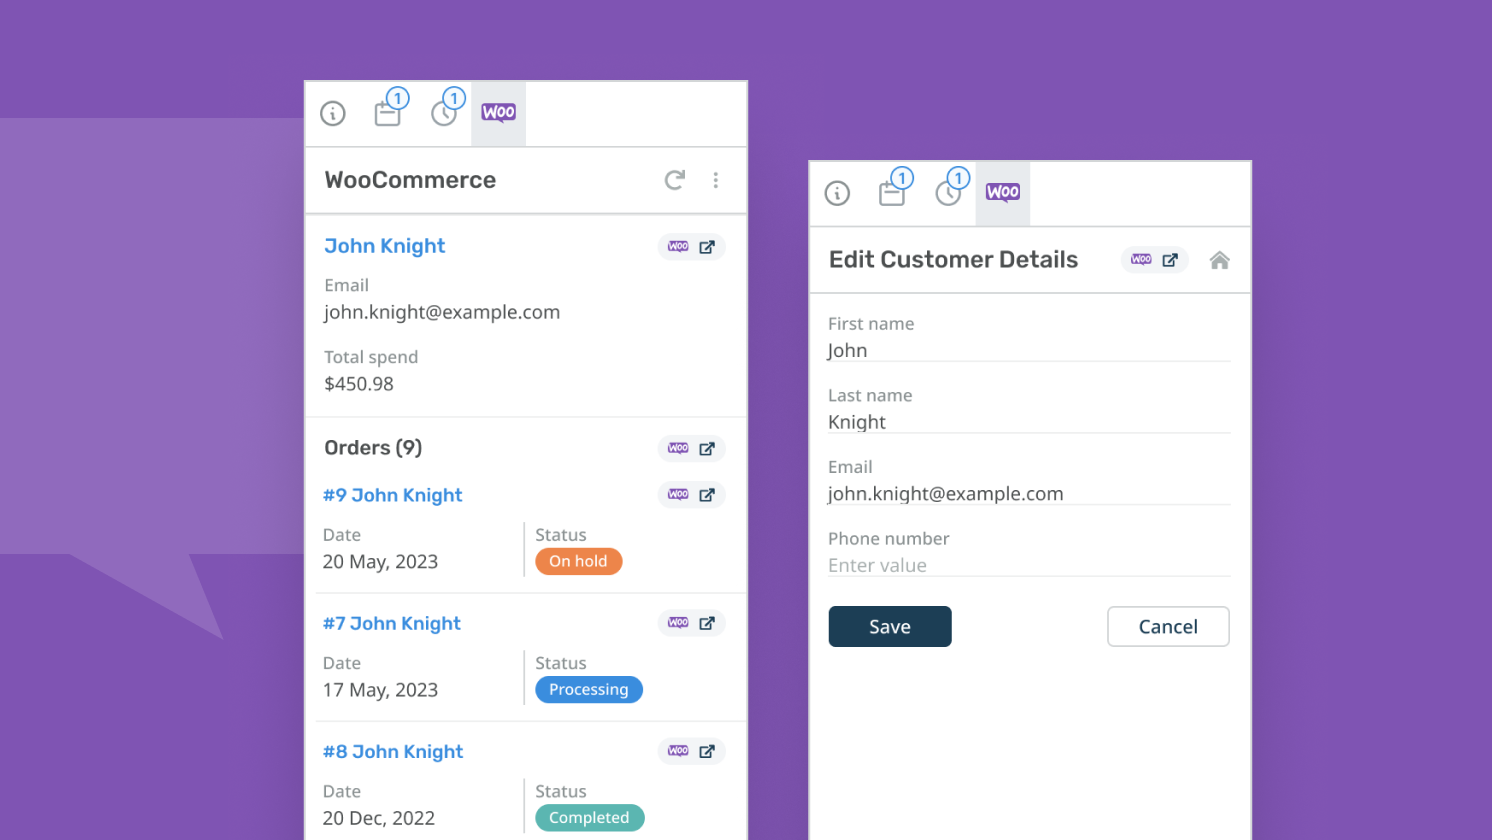Save the customer details

[889, 626]
